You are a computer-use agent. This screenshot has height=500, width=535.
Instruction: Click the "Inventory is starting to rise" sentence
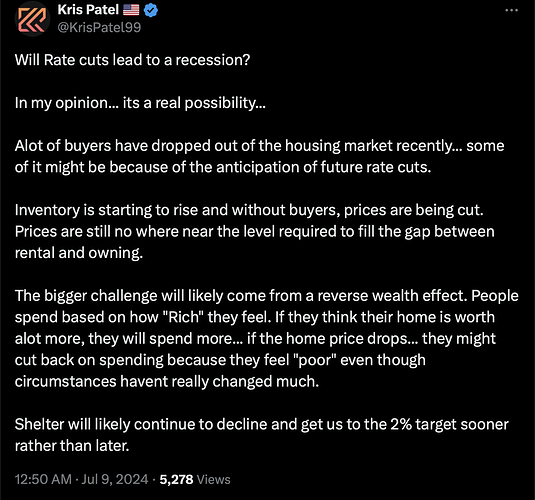[249, 210]
